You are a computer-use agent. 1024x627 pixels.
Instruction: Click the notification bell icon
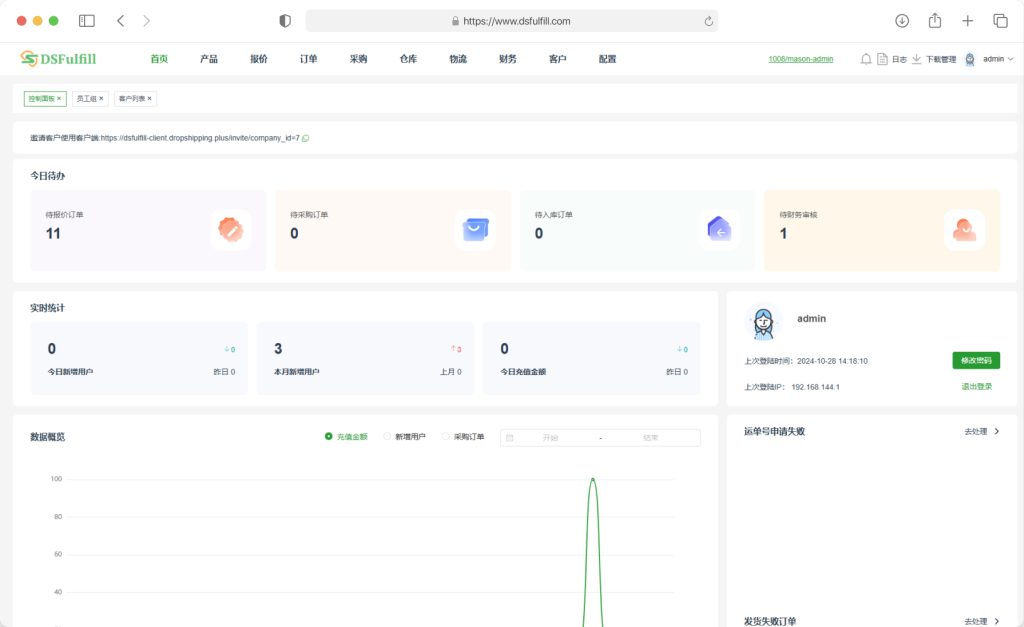coord(866,59)
